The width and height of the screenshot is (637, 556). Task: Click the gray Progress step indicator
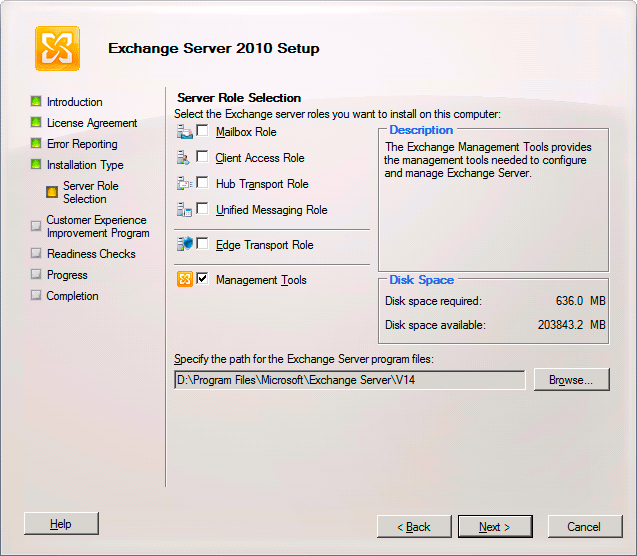coord(36,274)
